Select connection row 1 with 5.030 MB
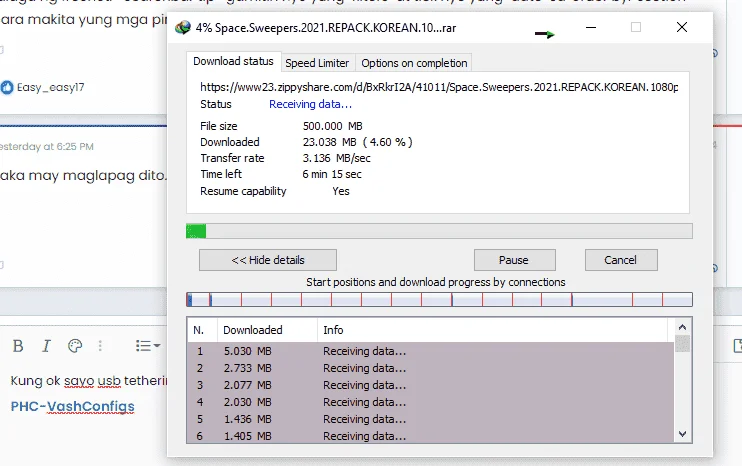742x466 pixels. [x=431, y=351]
